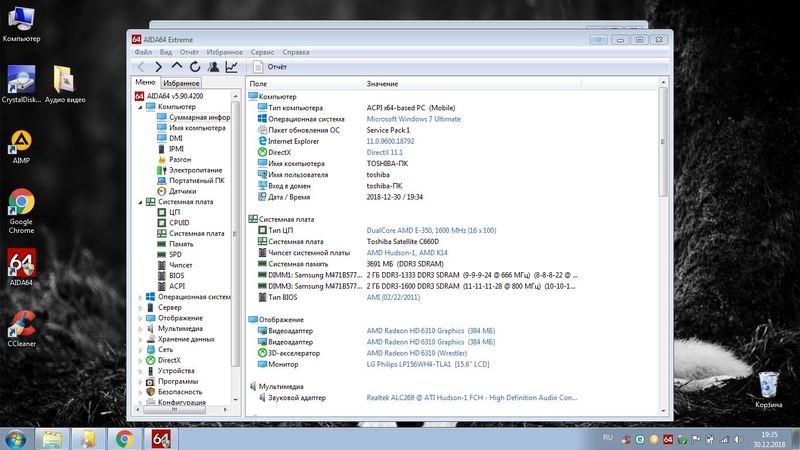Open the Корзина recycle bin icon

tap(768, 387)
